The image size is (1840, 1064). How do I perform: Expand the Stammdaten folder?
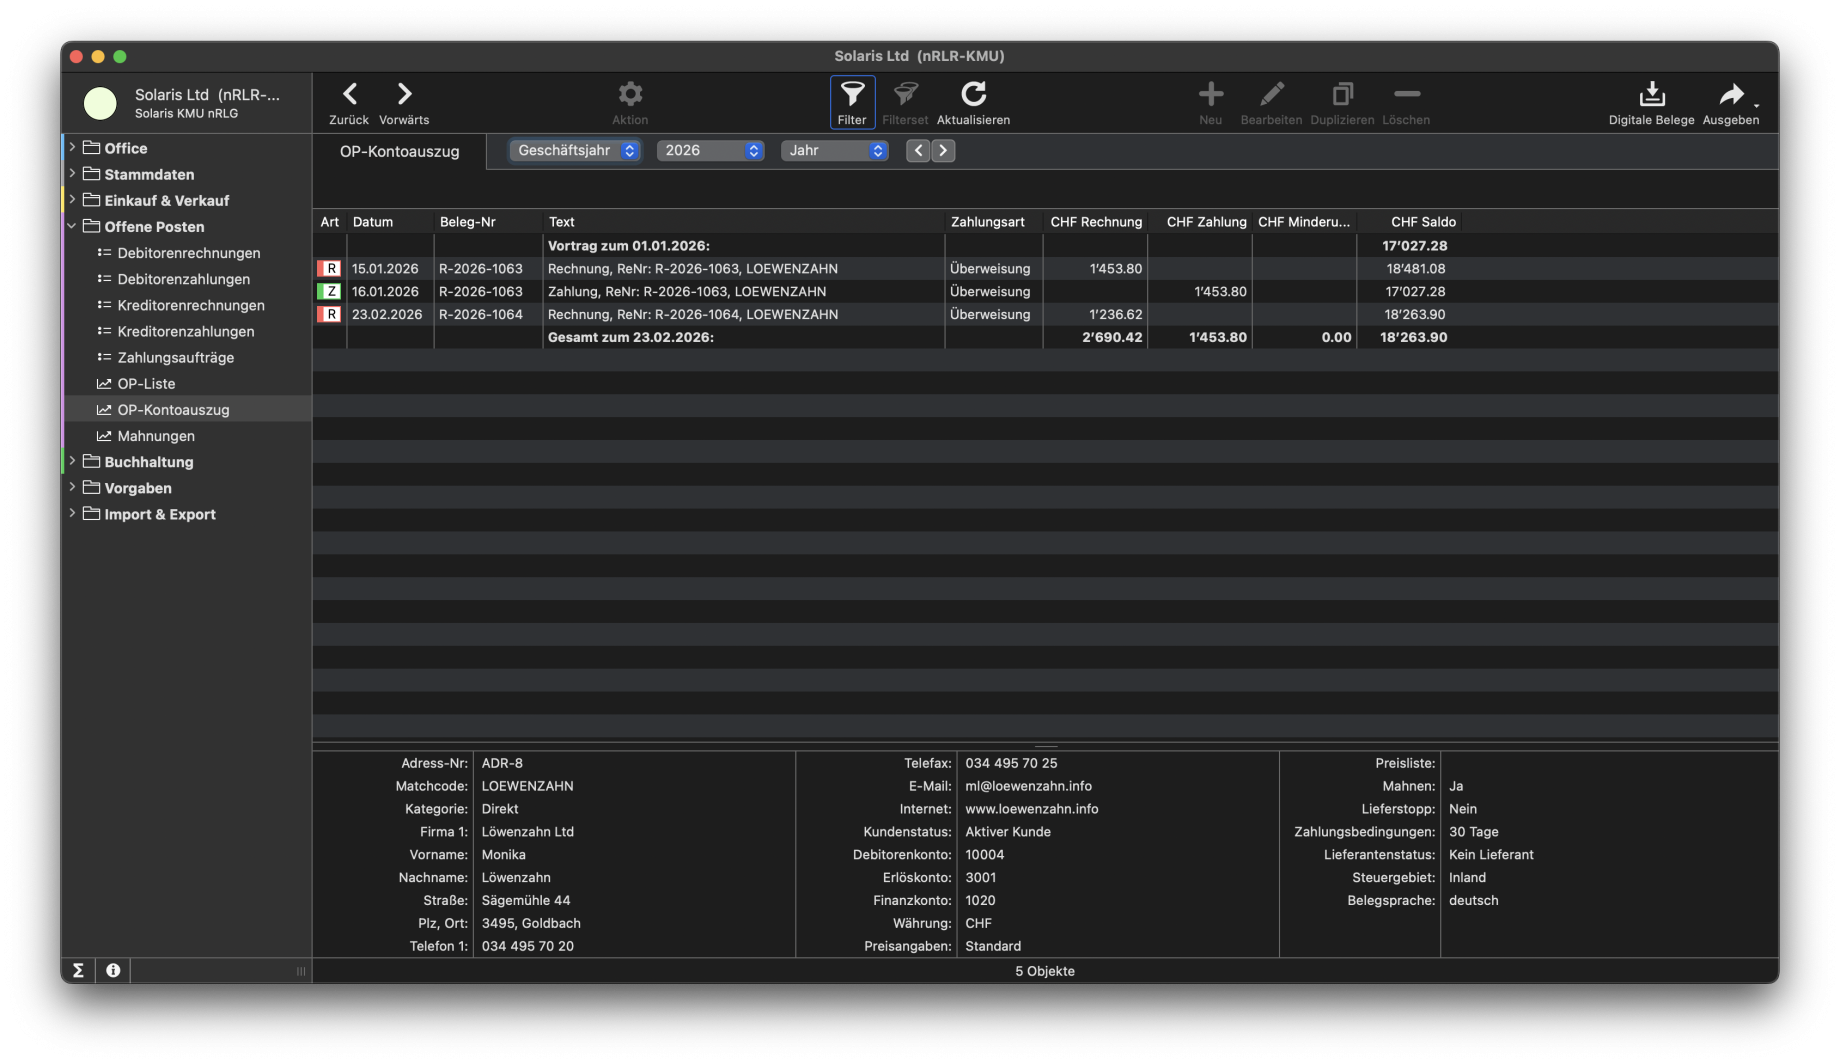[72, 173]
